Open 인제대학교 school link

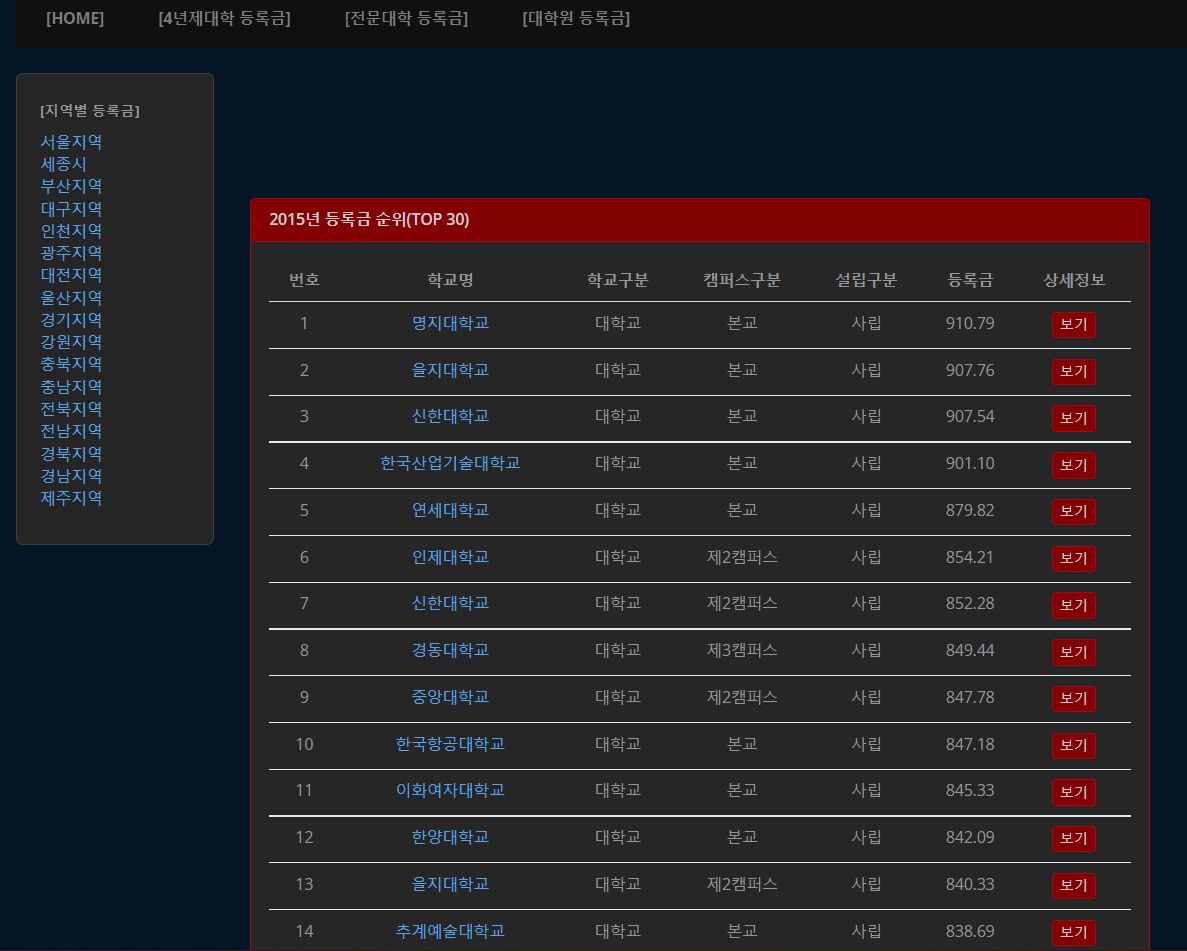450,557
